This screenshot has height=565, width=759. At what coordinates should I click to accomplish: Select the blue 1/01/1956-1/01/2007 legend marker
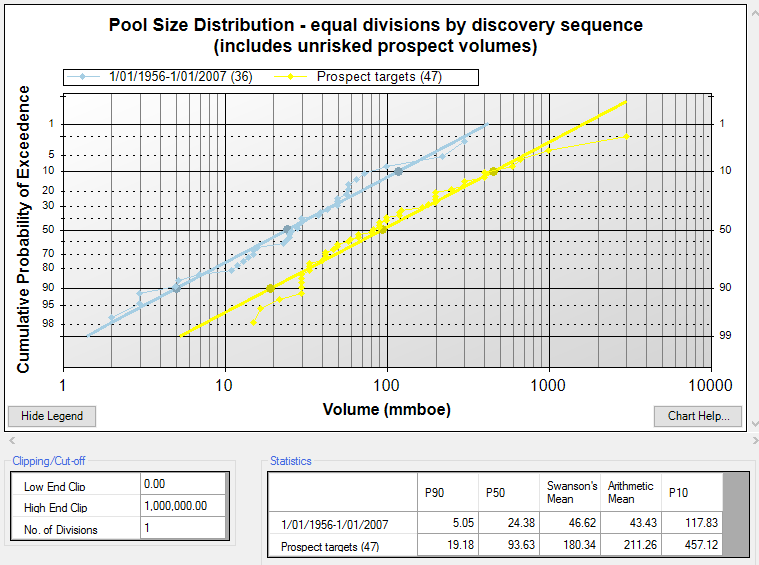click(x=83, y=76)
